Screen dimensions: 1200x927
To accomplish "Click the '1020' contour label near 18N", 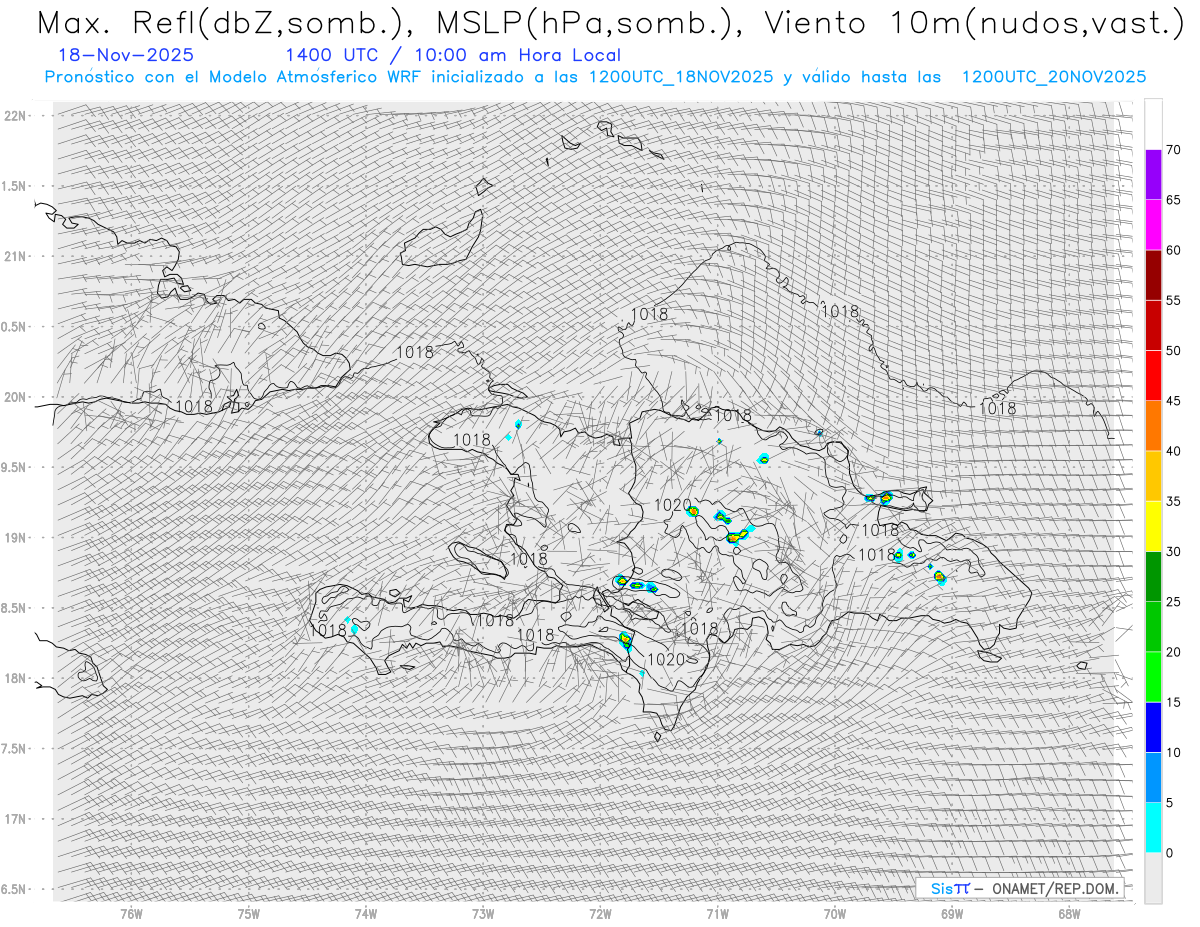I will tap(666, 660).
